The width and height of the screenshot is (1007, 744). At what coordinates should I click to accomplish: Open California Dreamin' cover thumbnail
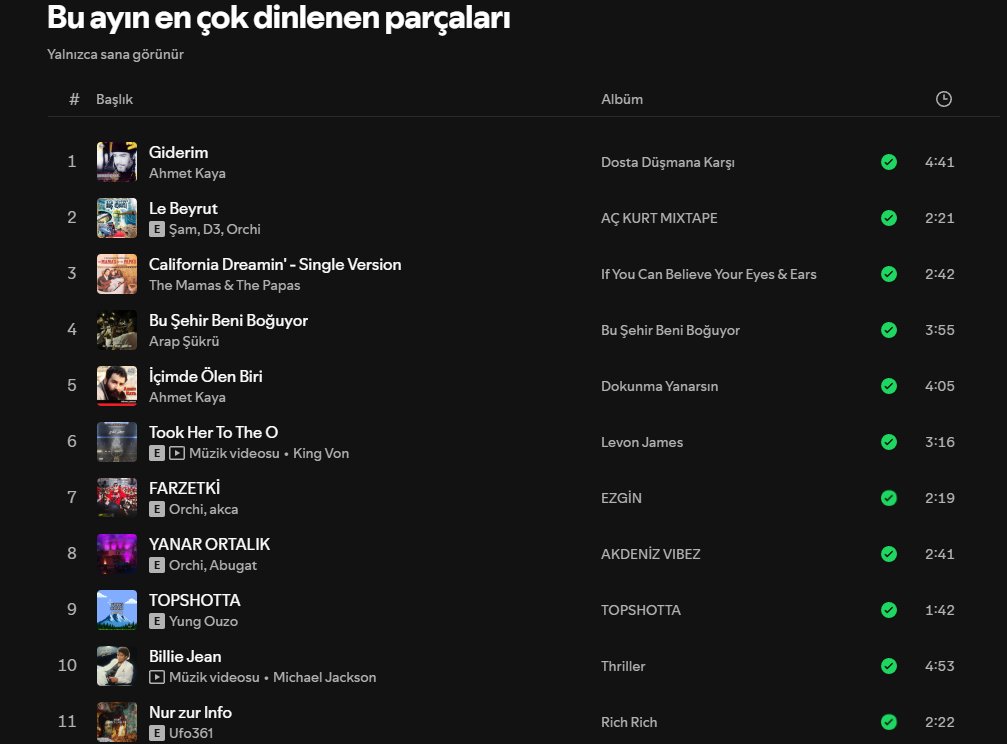(x=117, y=274)
